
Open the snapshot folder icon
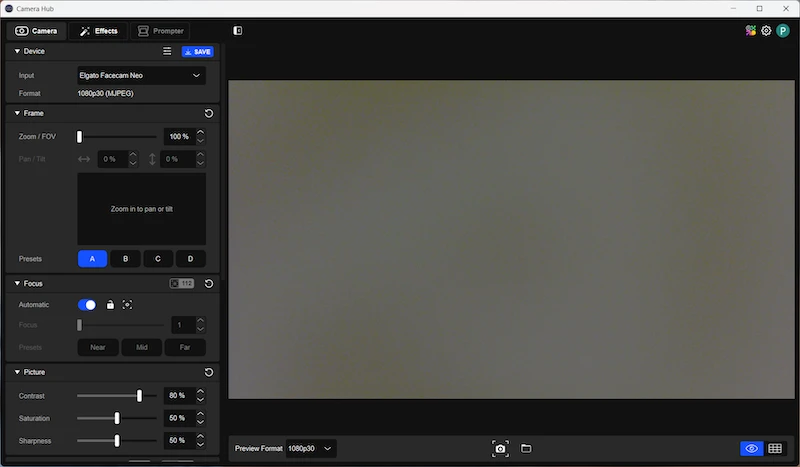[x=526, y=448]
